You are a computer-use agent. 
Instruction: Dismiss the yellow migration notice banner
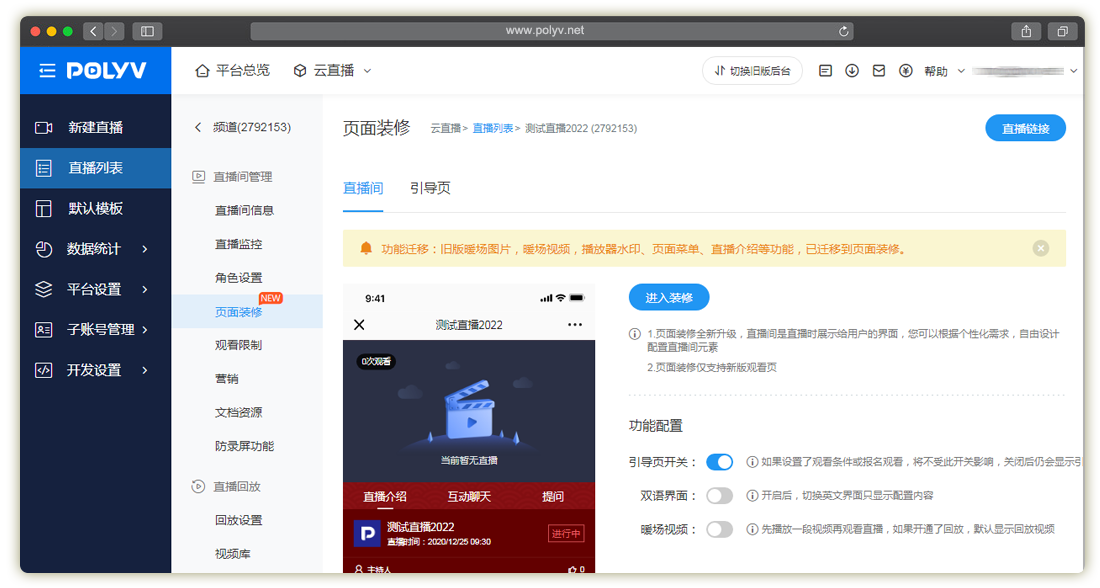tap(1041, 248)
